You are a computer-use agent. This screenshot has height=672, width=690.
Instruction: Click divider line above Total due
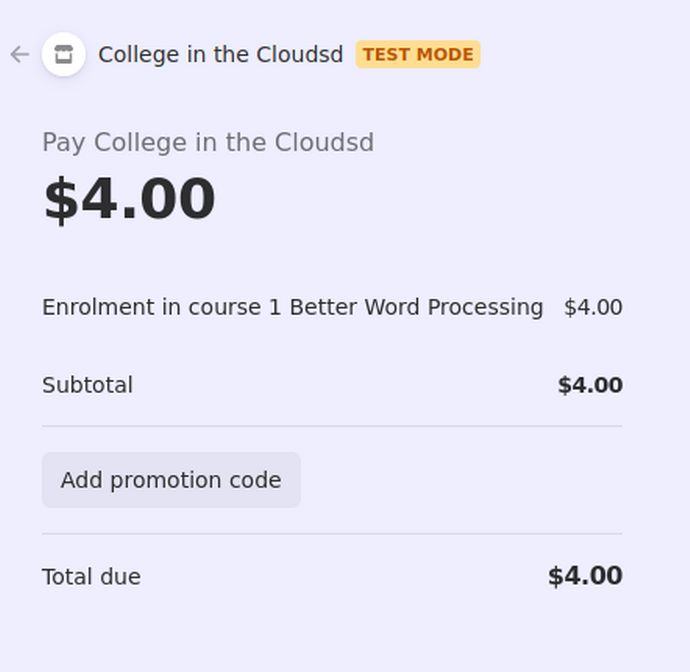click(332, 534)
